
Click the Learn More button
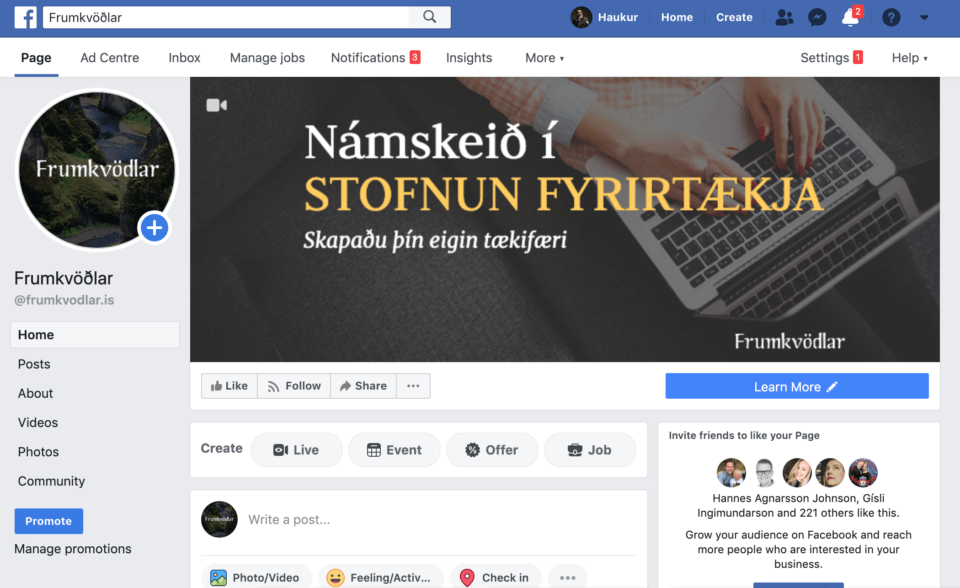point(797,386)
